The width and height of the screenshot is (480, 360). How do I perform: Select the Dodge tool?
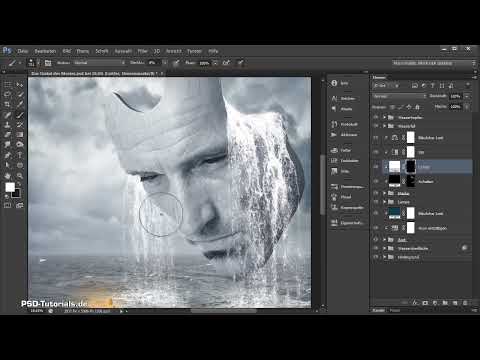click(20, 145)
